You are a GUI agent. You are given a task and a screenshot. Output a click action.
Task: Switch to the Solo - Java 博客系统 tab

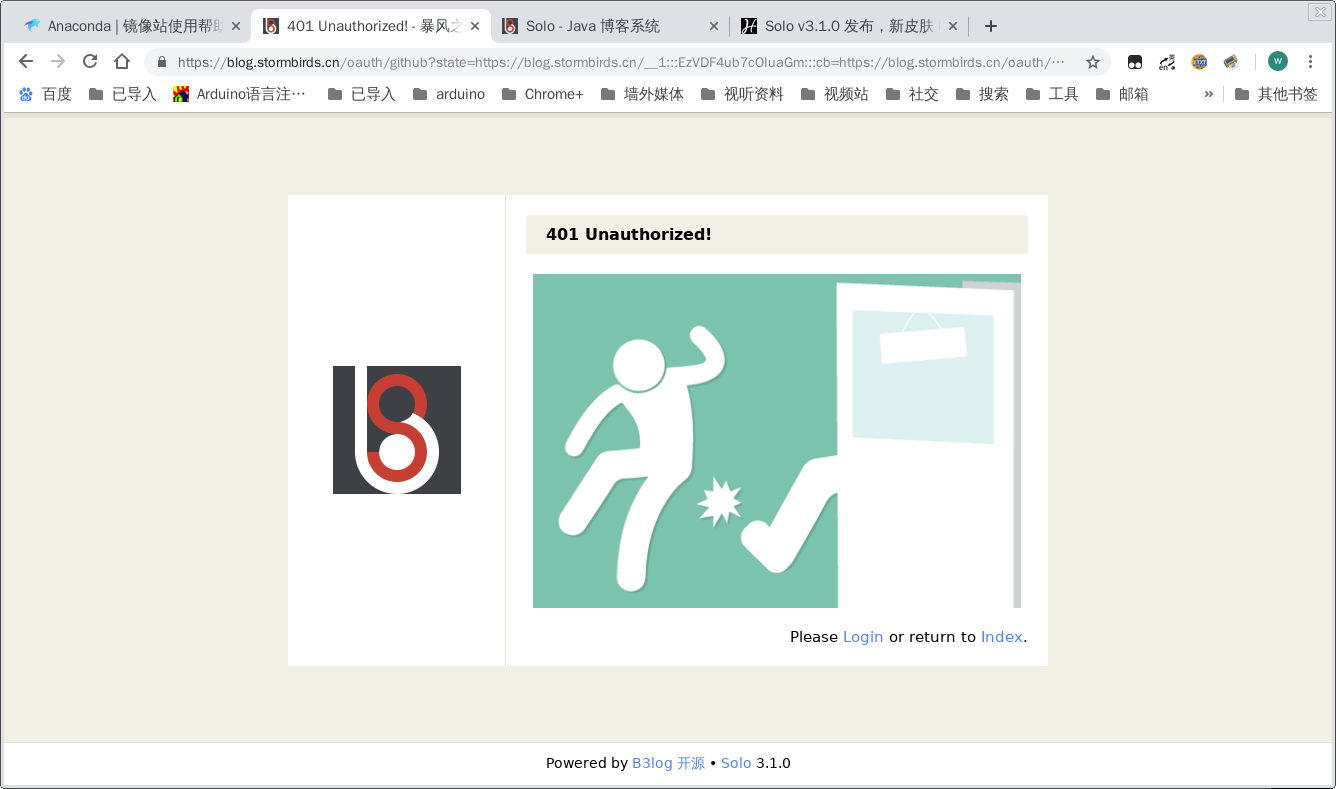coord(590,26)
